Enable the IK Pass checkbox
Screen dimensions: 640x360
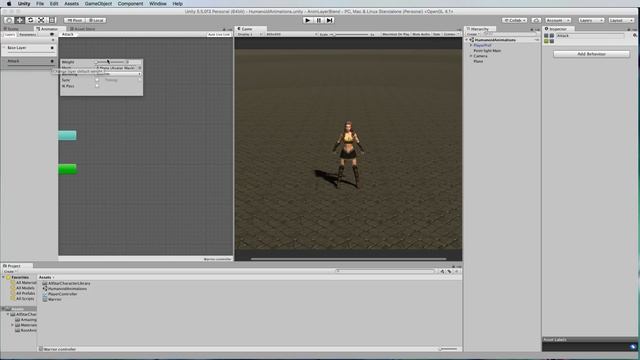coord(97,86)
